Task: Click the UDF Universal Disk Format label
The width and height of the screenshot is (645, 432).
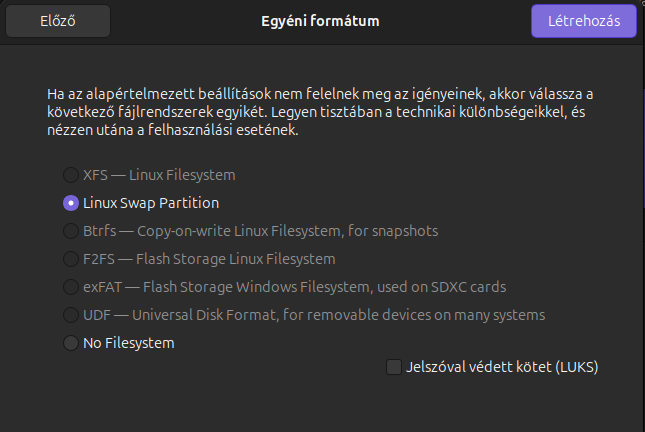Action: pos(314,315)
